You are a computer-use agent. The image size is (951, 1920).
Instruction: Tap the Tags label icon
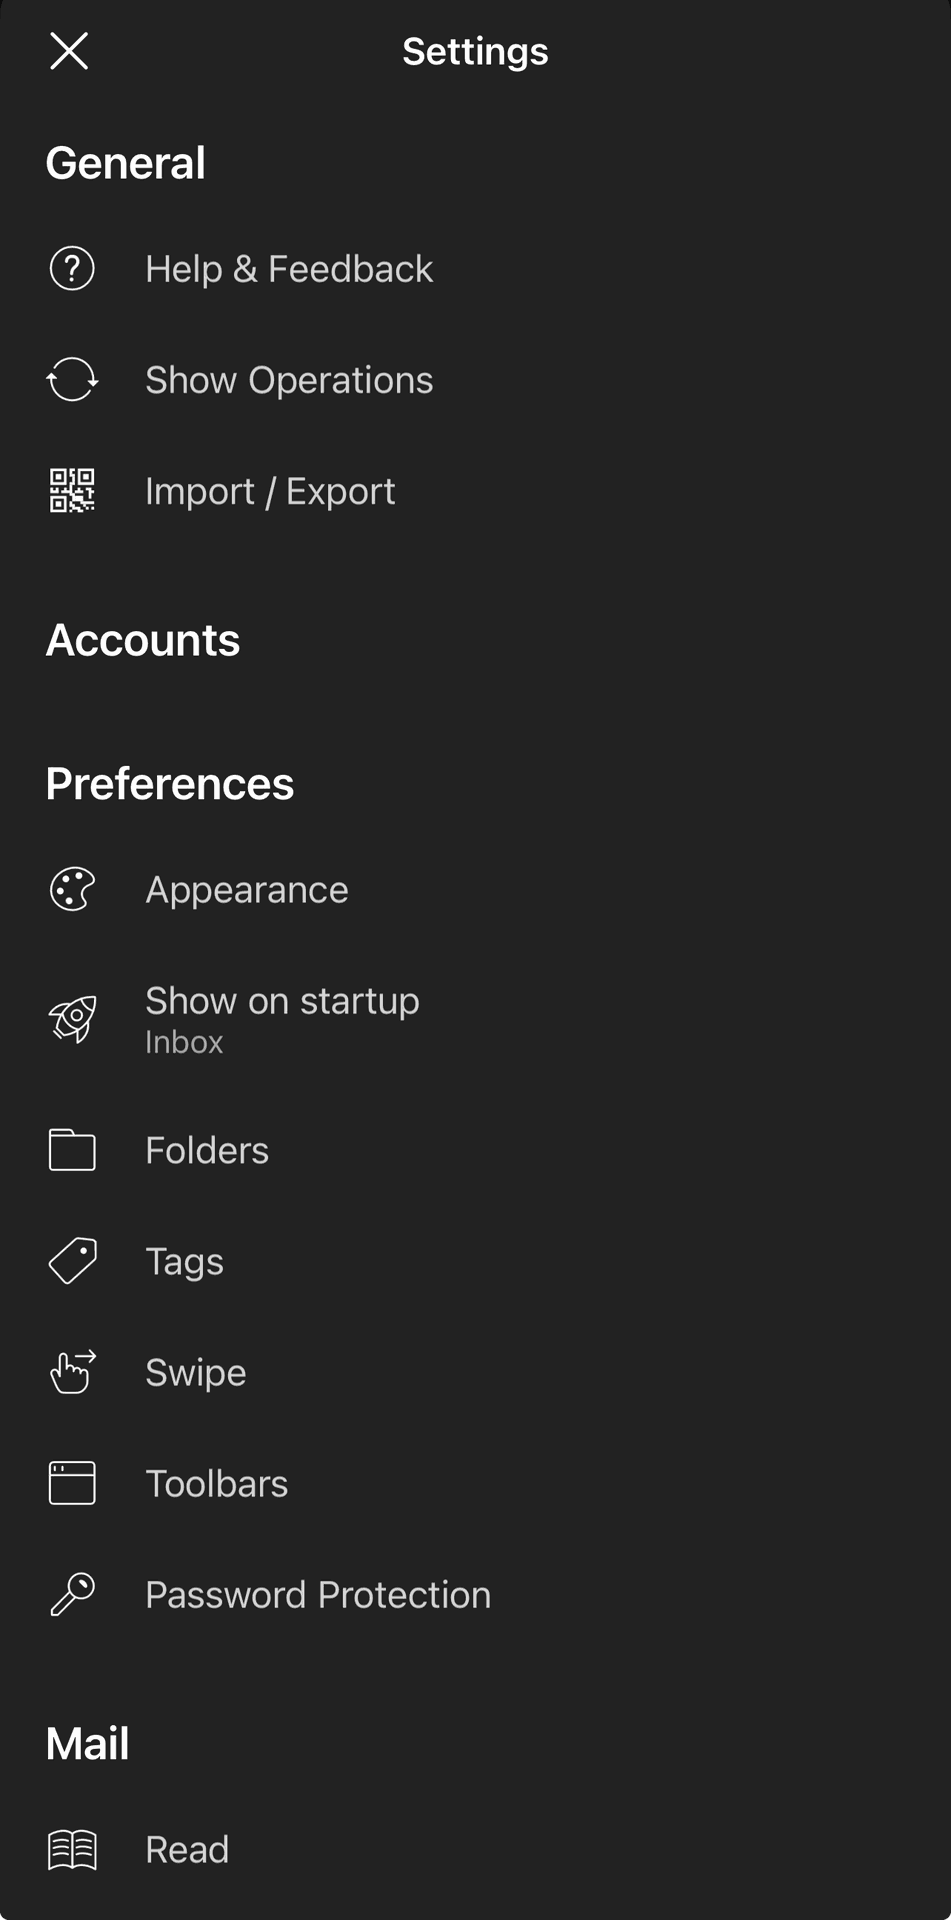tap(73, 1261)
